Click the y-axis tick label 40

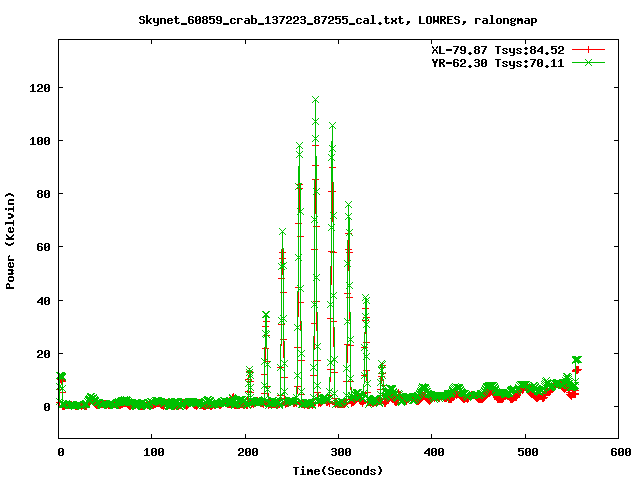[43, 301]
